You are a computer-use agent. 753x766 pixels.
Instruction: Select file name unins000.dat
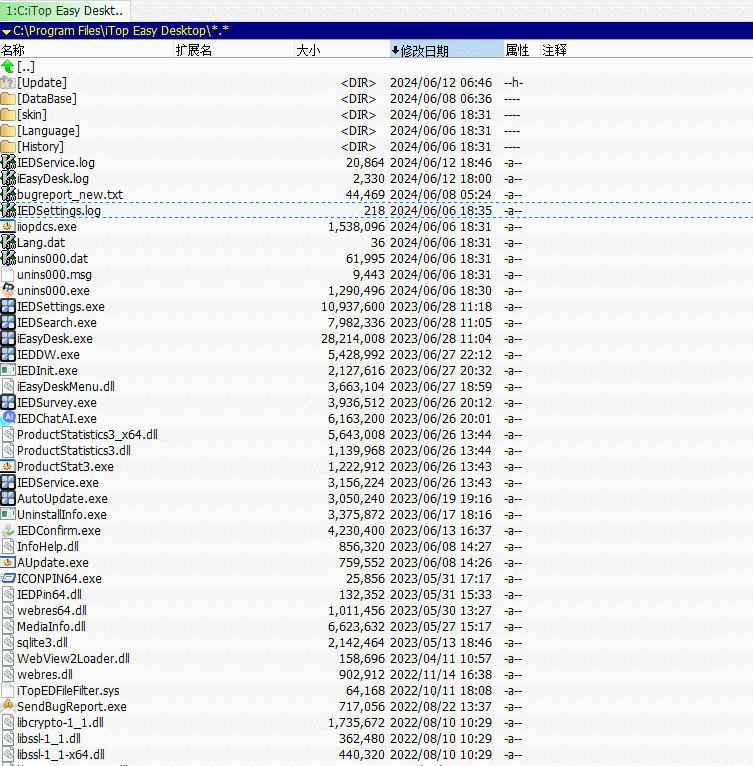coord(52,259)
